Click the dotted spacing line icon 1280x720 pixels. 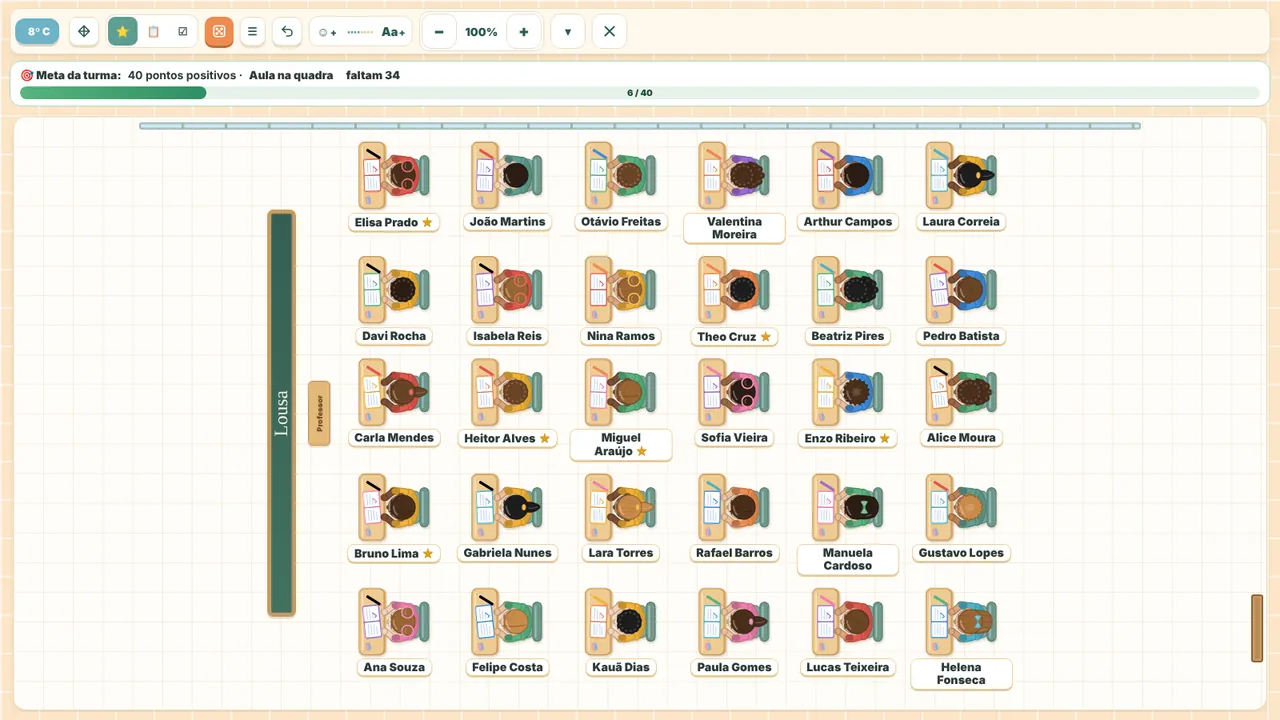pyautogui.click(x=360, y=33)
